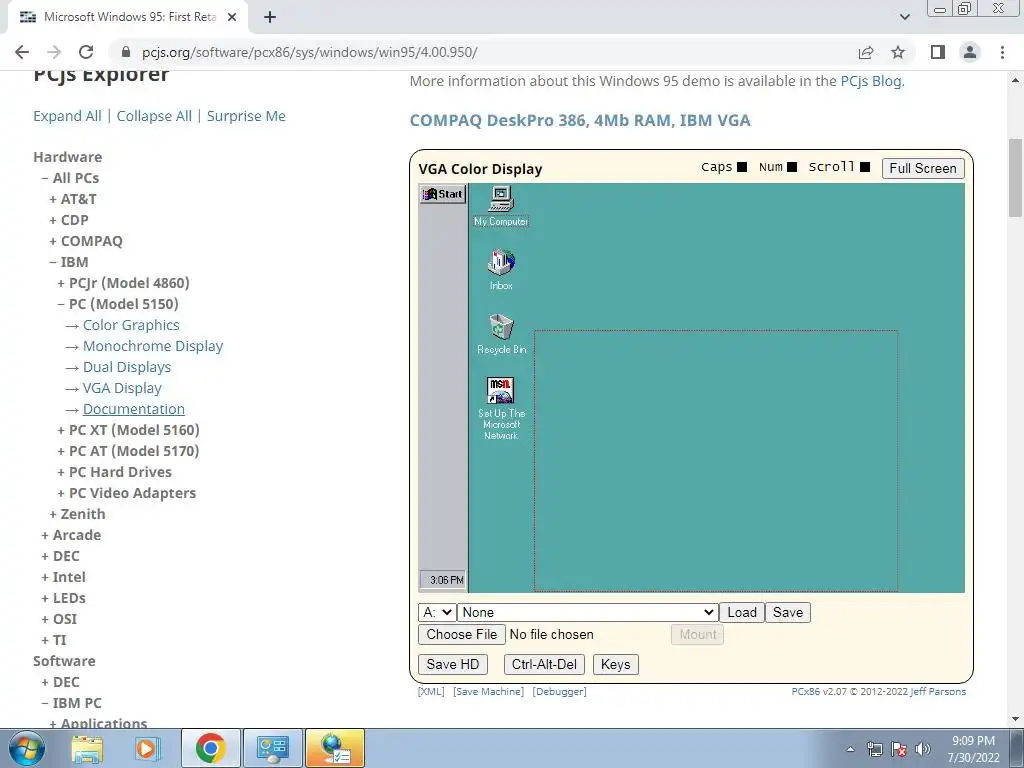Open the volume speaker tray icon

point(923,749)
